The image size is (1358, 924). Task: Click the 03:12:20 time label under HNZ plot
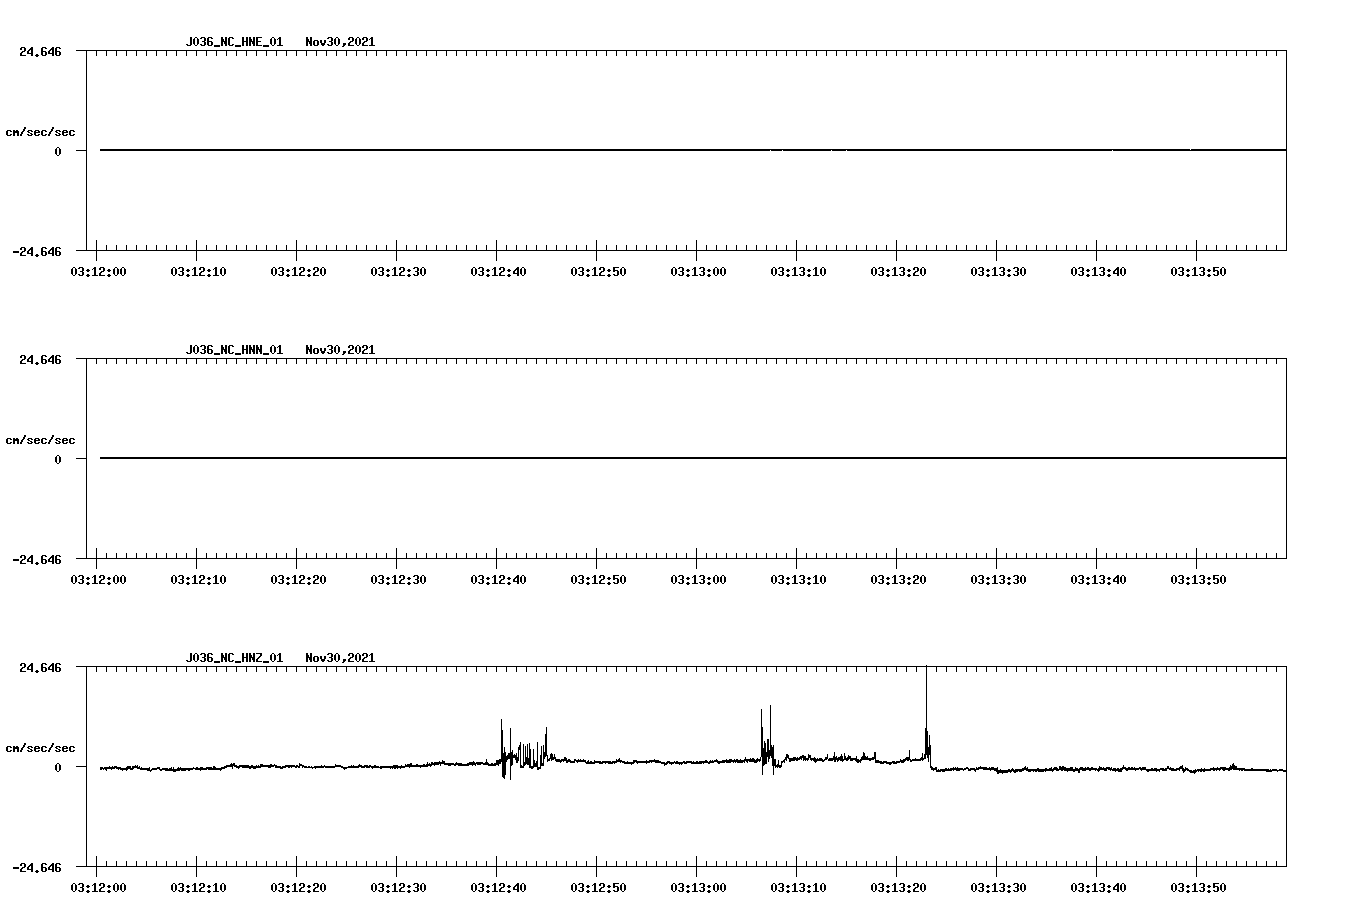click(298, 887)
